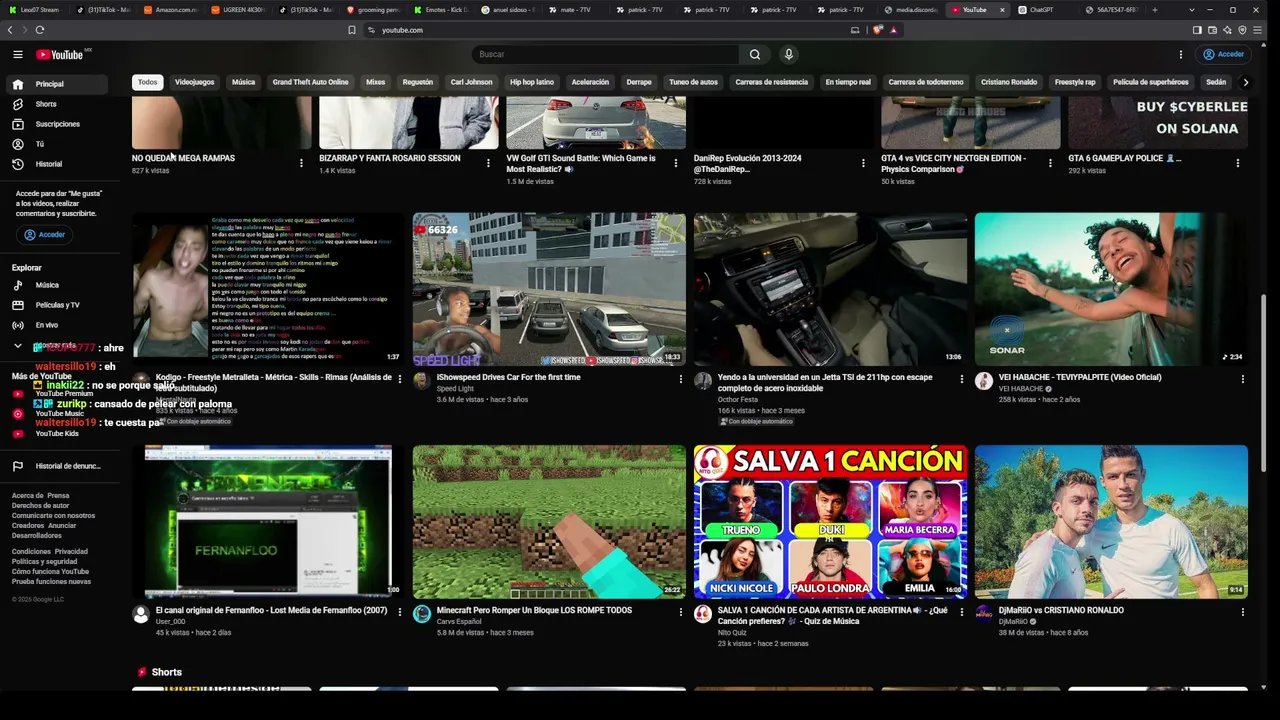The width and height of the screenshot is (1280, 720).
Task: Open Historial de denuncias flag item
Action: 56,466
